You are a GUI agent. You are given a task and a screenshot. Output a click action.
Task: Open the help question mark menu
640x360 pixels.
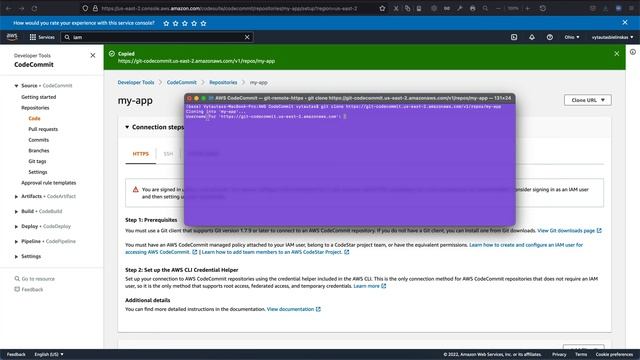click(x=550, y=37)
